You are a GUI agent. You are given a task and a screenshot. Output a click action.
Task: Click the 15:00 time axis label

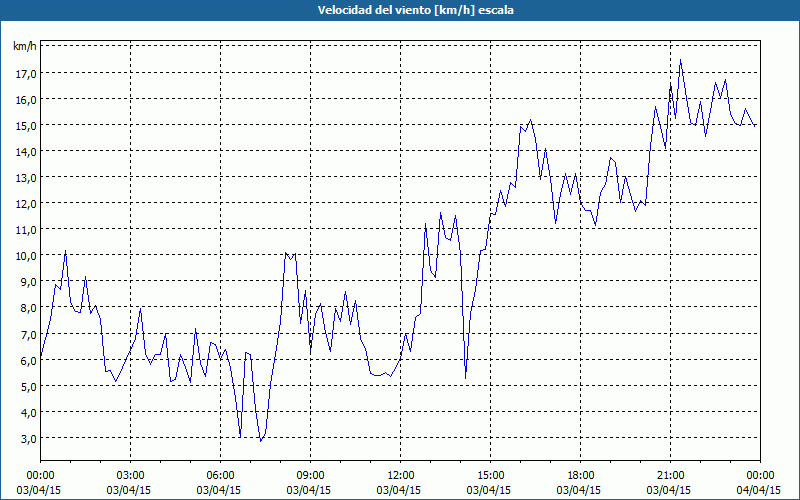click(491, 476)
